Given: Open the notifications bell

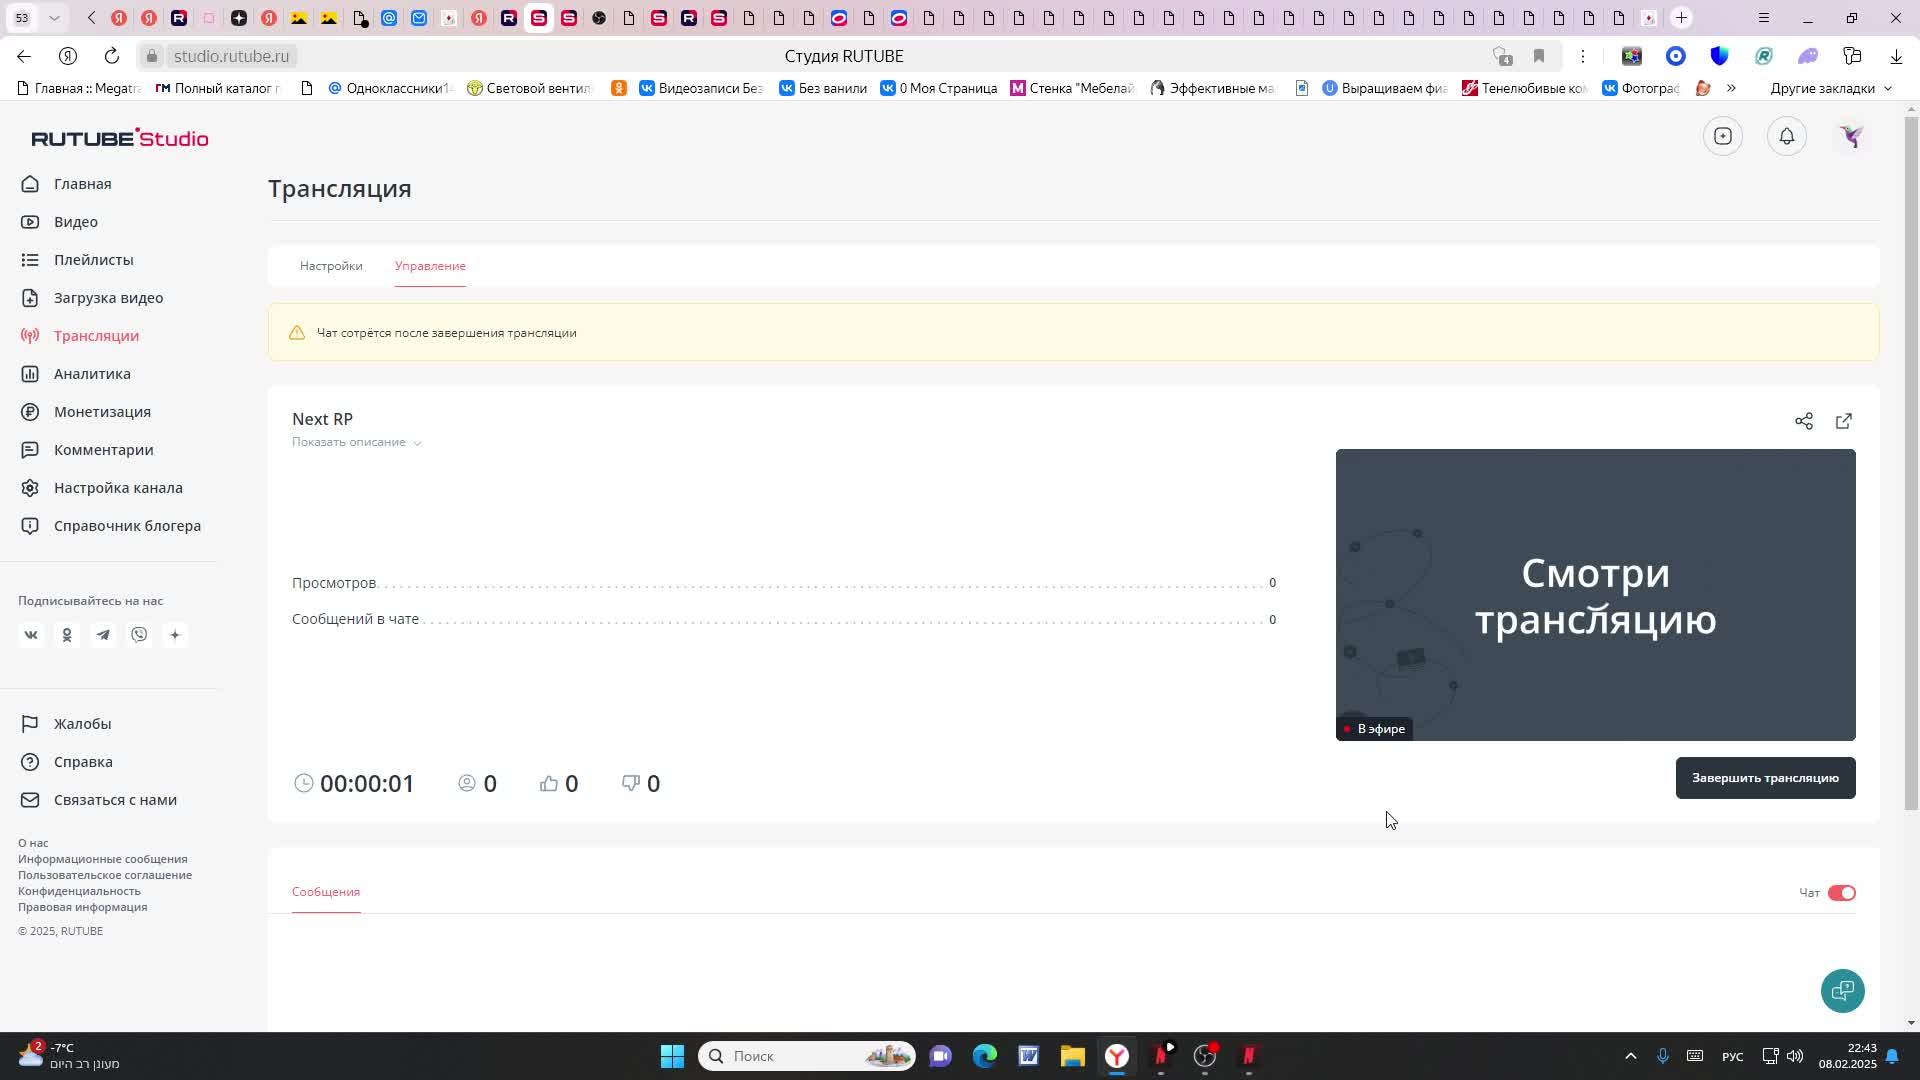Looking at the screenshot, I should click(x=1786, y=136).
